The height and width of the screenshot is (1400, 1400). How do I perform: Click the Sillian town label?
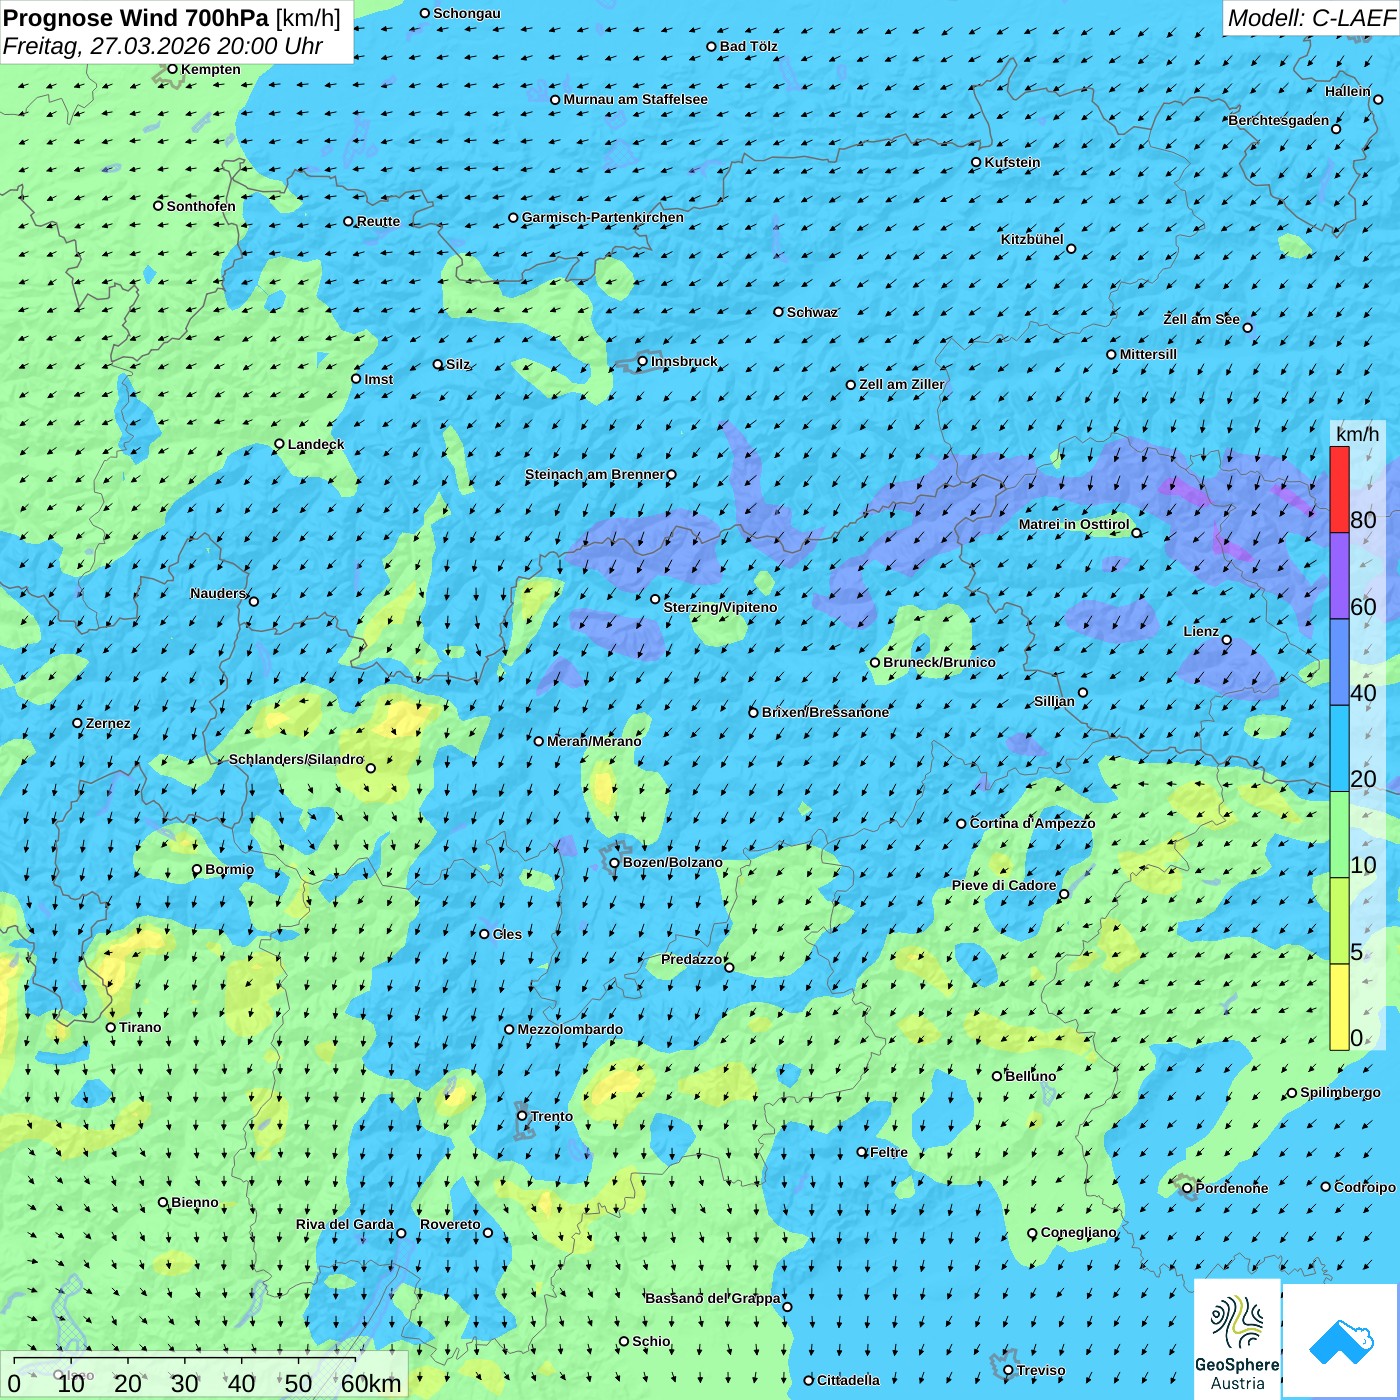(x=1054, y=701)
